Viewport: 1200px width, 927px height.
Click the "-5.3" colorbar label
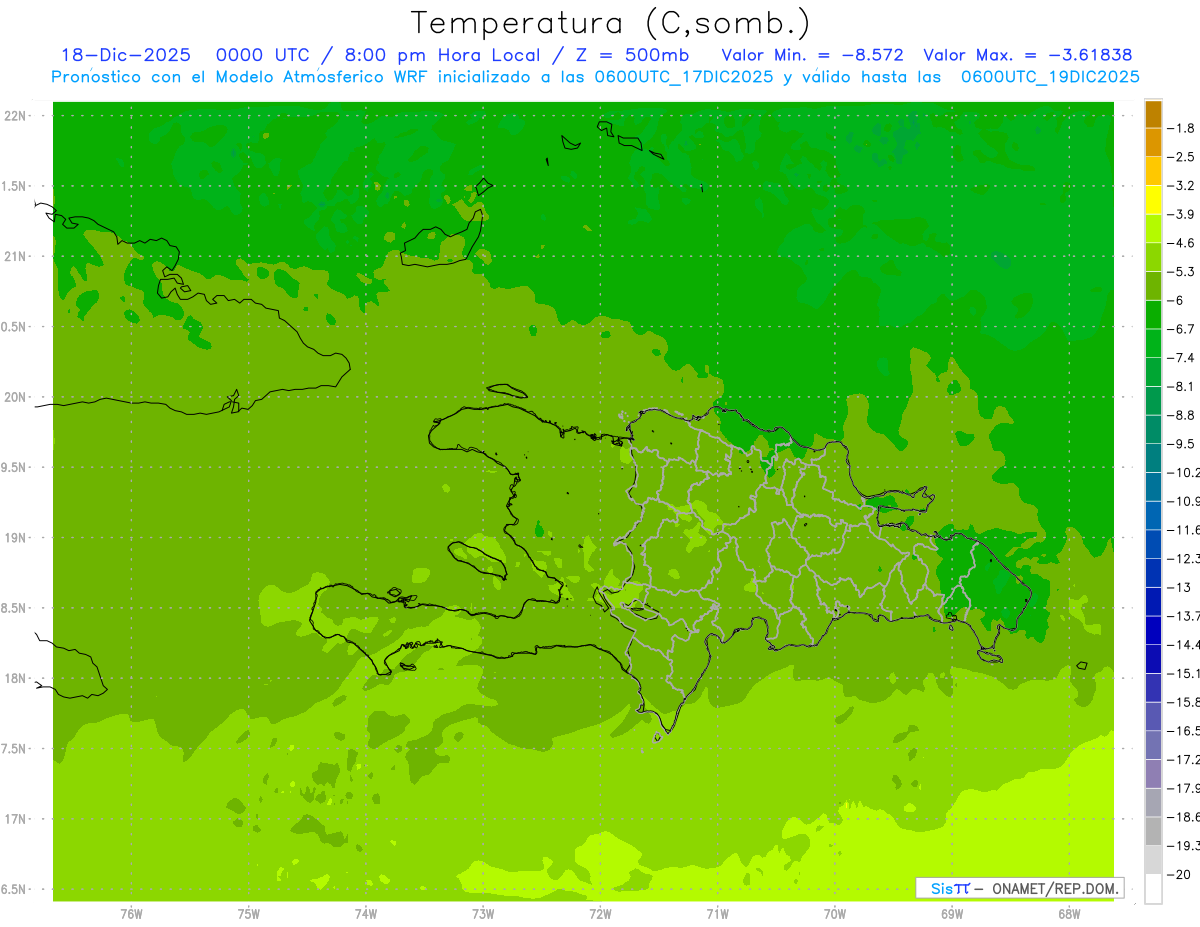click(1182, 271)
